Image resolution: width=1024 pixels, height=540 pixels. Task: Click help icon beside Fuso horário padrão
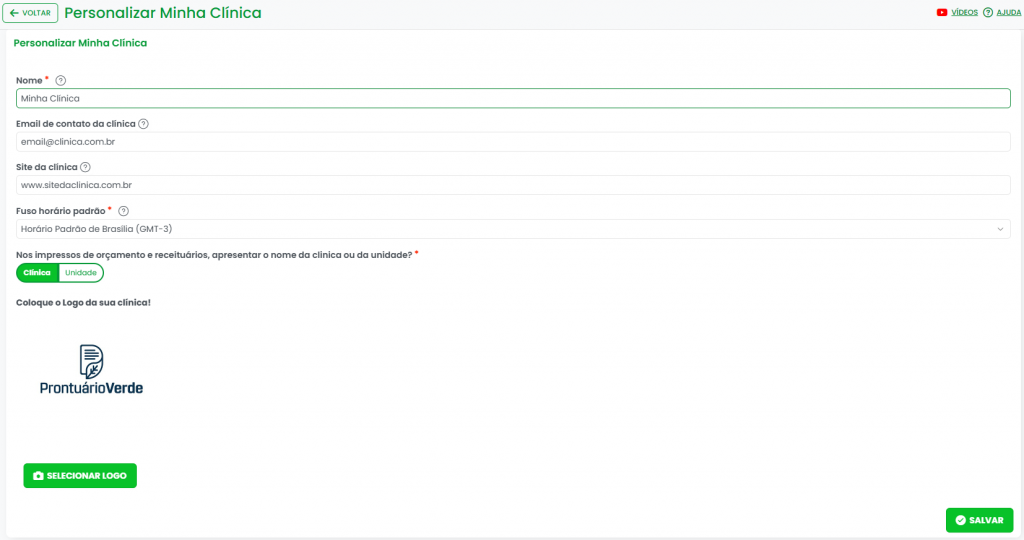tap(124, 211)
